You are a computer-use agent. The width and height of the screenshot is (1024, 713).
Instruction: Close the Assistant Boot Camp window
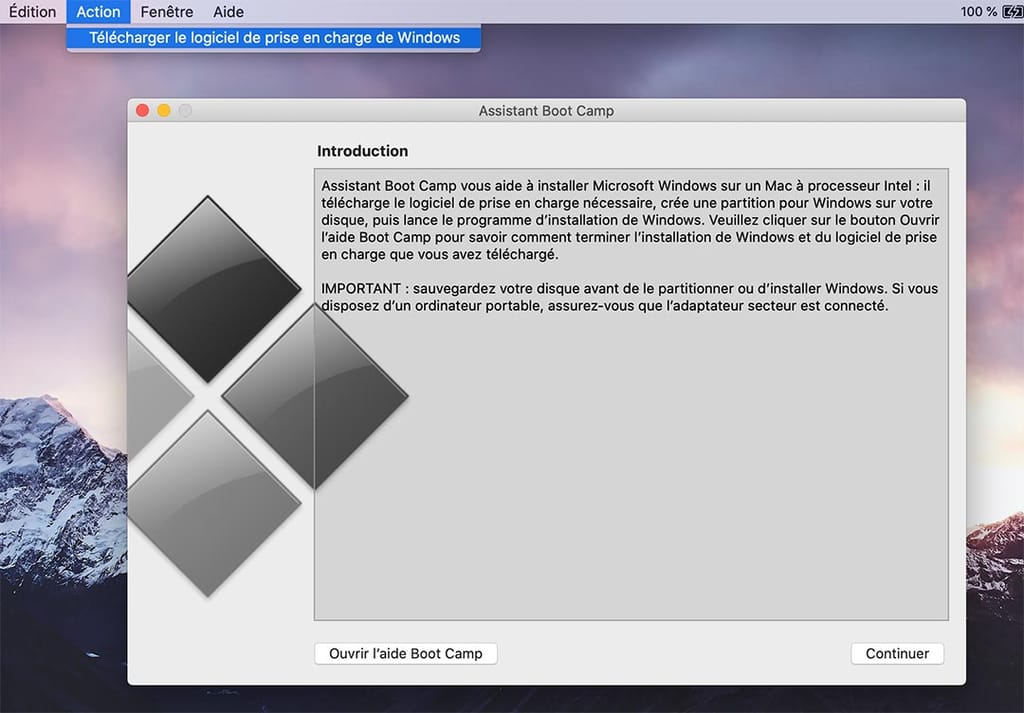(142, 110)
